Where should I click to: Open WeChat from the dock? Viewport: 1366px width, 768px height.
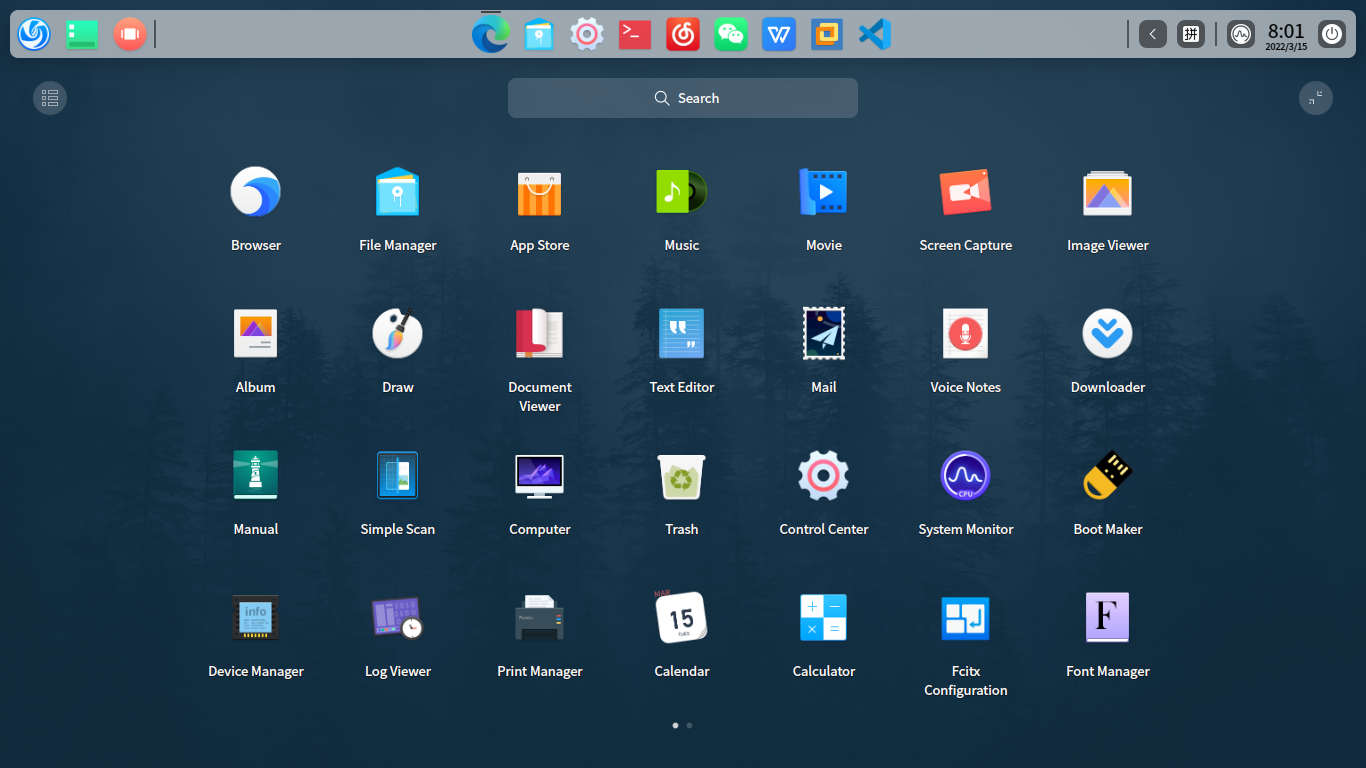(731, 35)
